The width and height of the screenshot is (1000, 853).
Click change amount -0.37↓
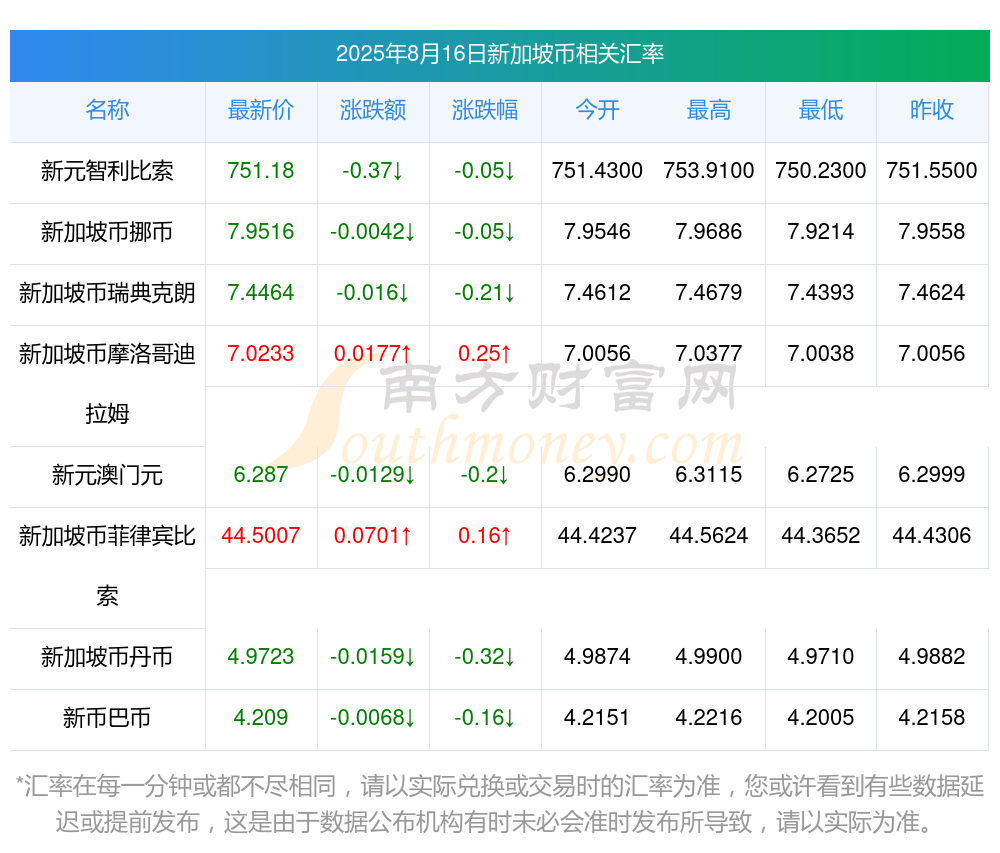pyautogui.click(x=373, y=171)
